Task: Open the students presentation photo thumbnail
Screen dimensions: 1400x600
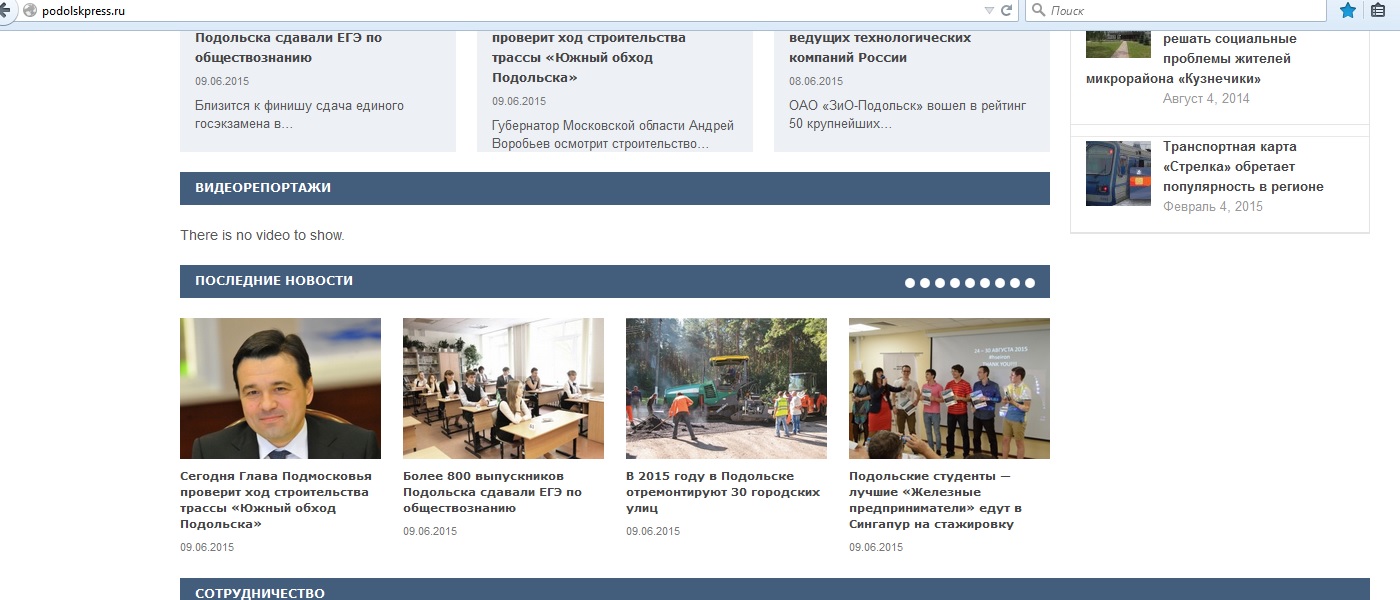Action: coord(949,388)
